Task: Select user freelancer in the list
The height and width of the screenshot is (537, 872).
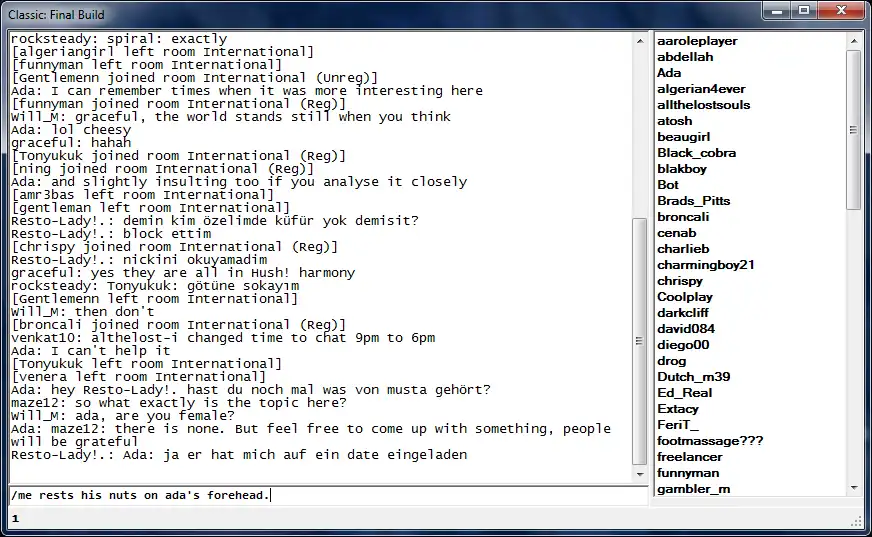Action: (690, 457)
